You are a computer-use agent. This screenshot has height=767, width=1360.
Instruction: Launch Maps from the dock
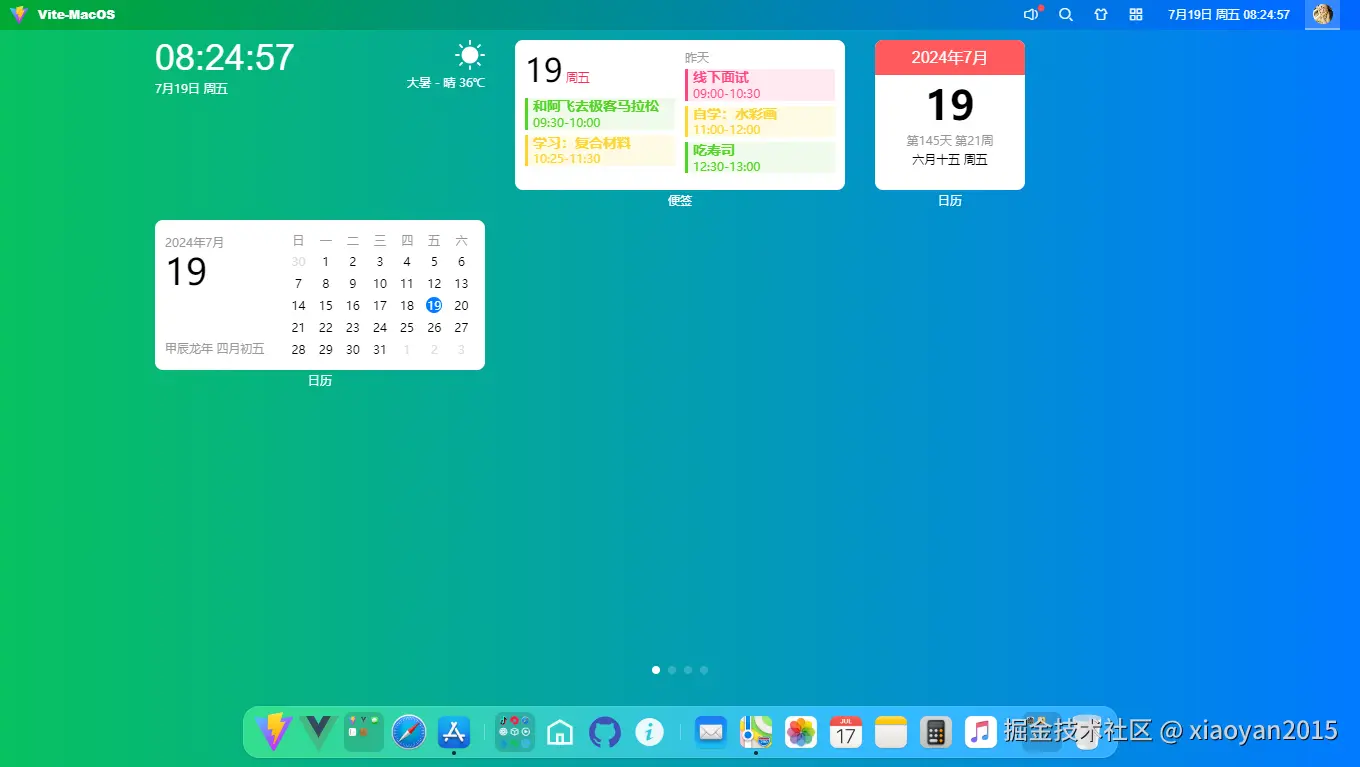[756, 732]
